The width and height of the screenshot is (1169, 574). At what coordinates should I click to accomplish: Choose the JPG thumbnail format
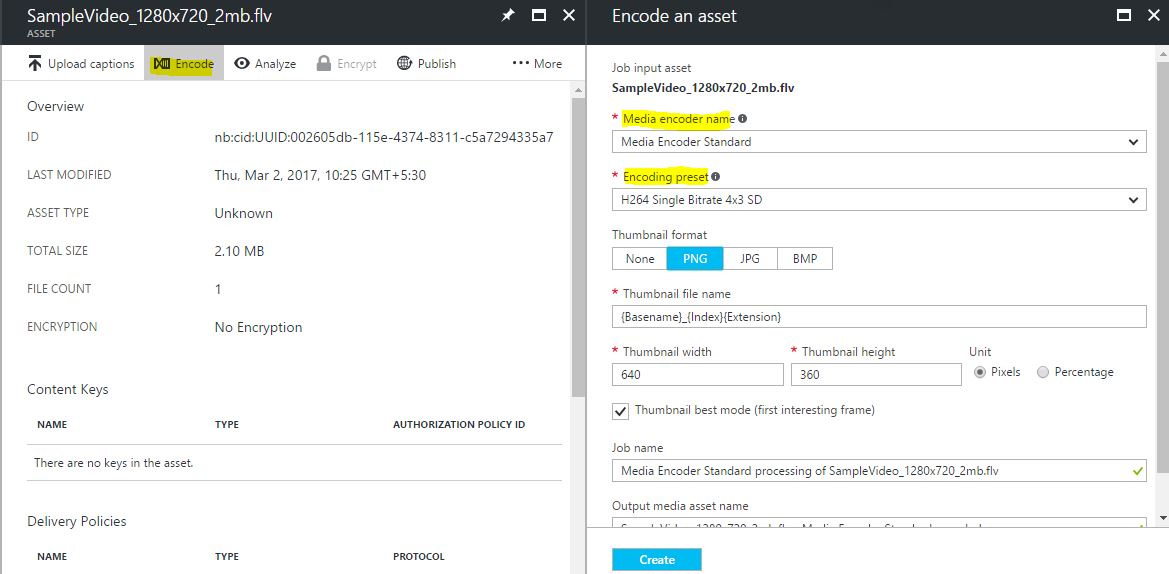point(749,259)
